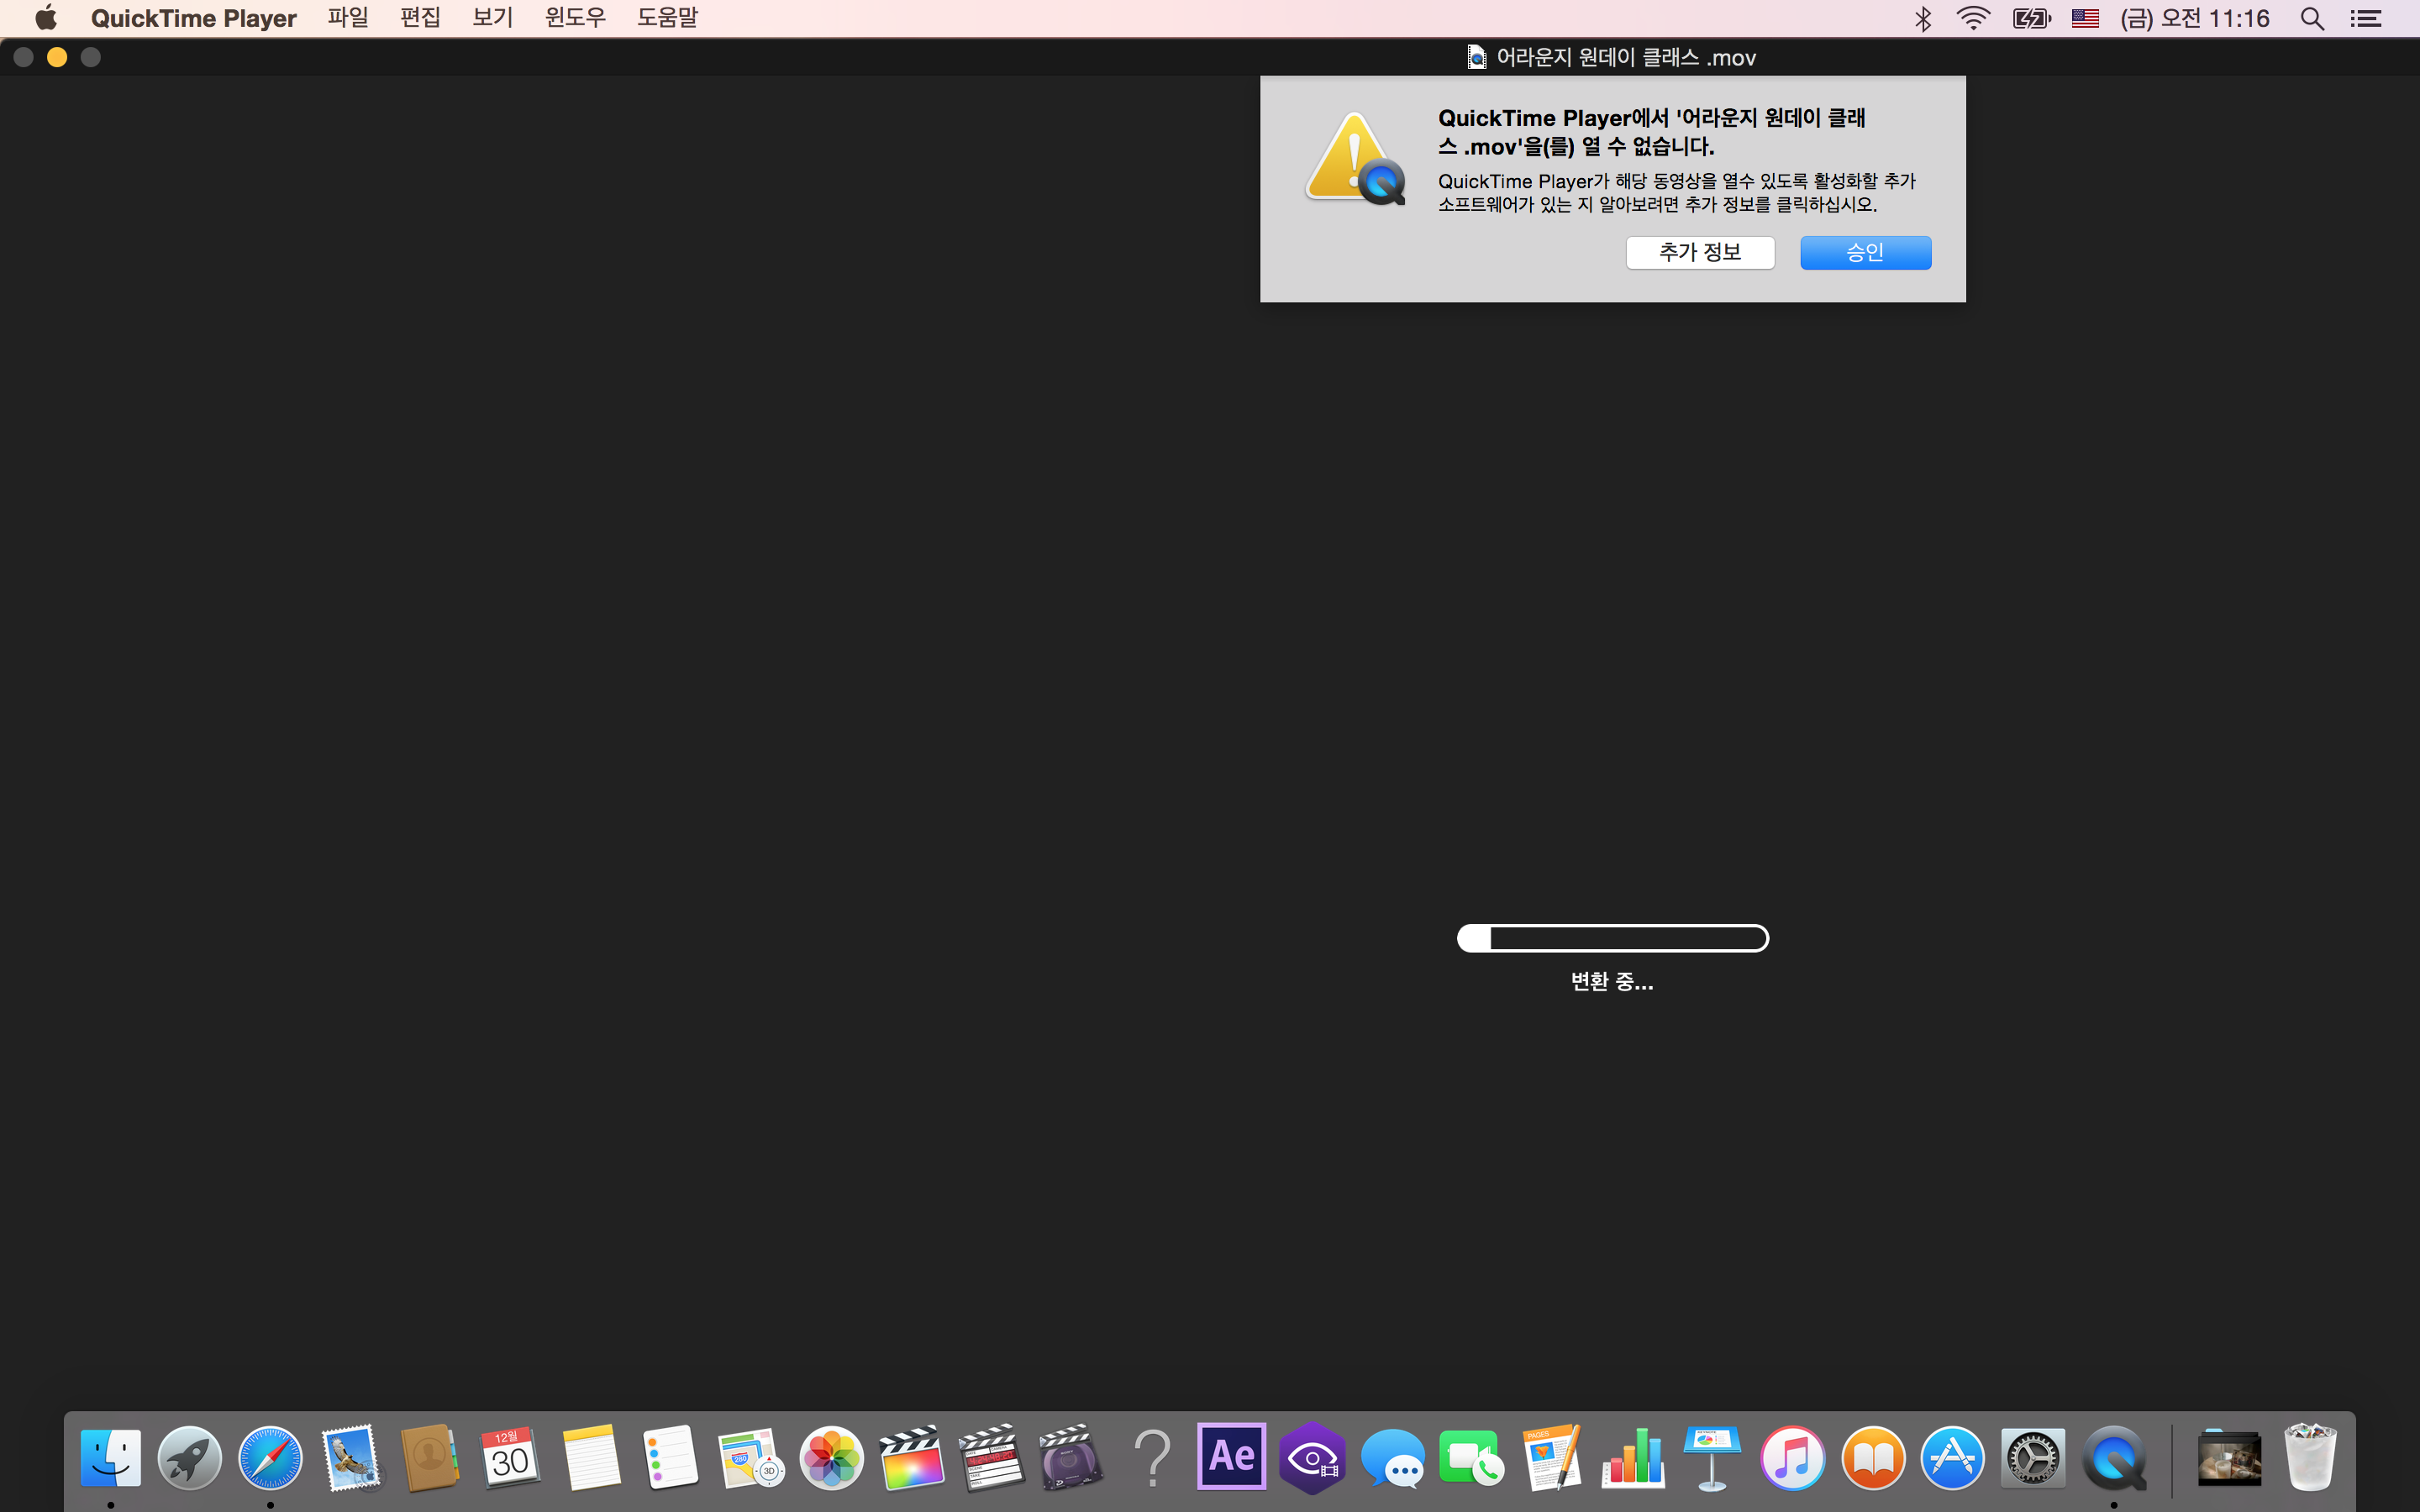Open System Preferences gear in the dock

[2032, 1457]
